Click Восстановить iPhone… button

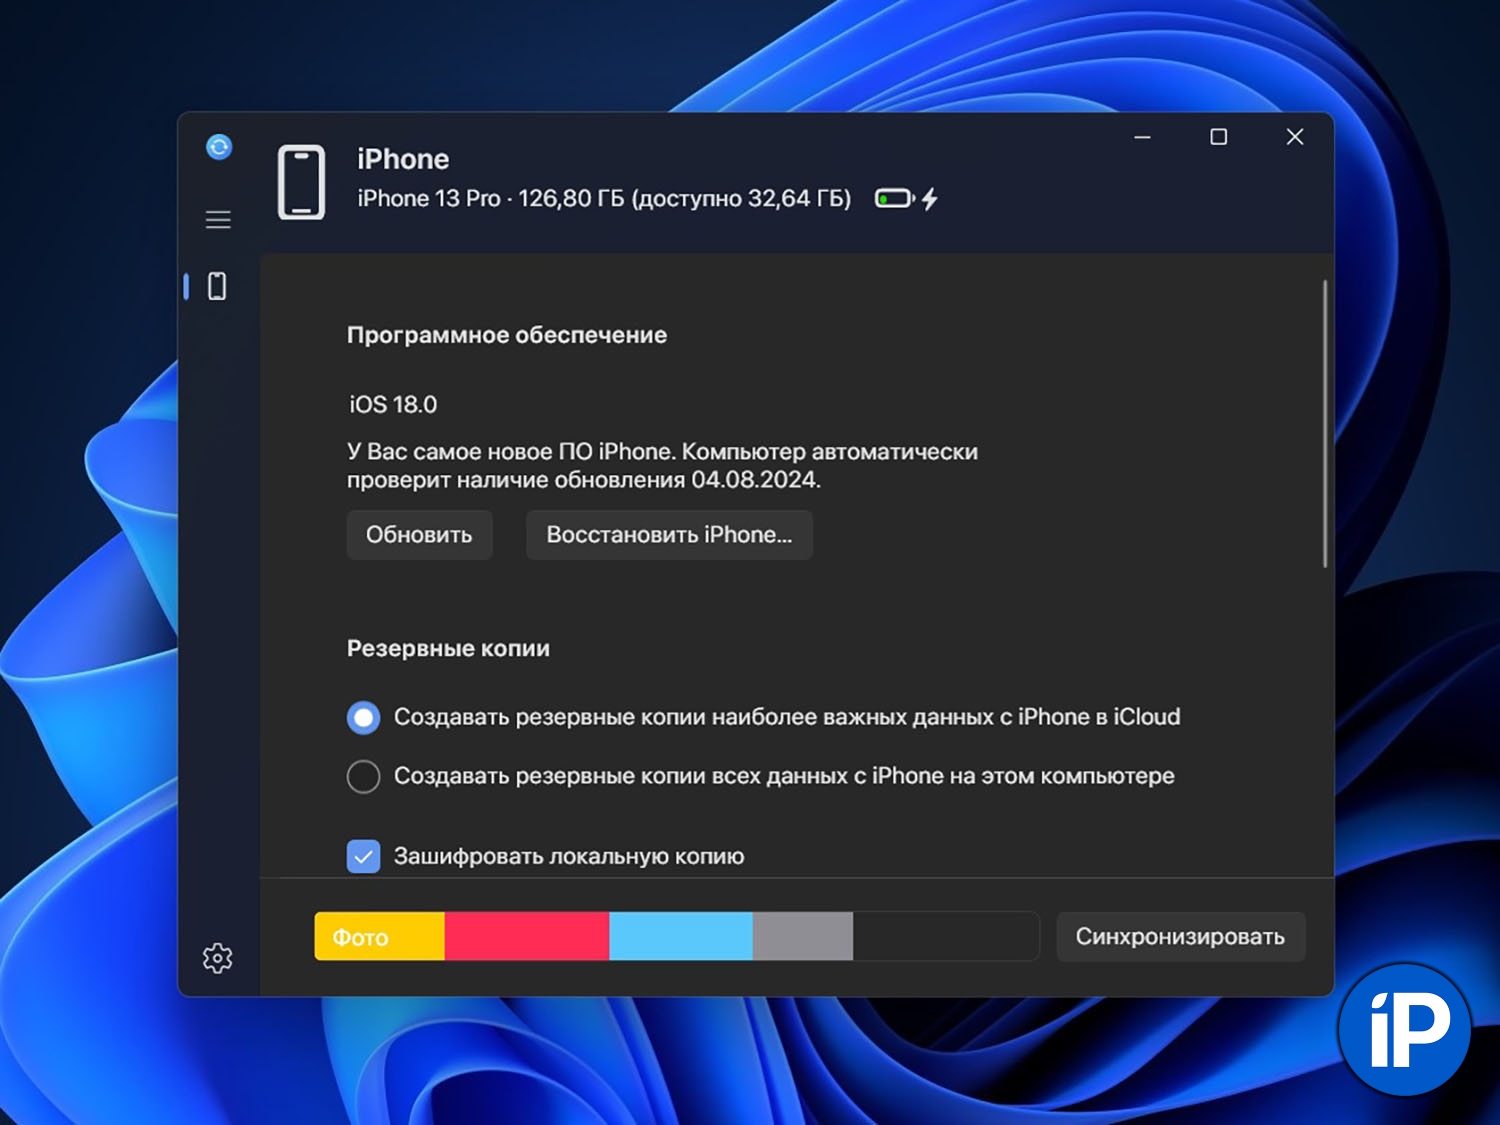(669, 535)
